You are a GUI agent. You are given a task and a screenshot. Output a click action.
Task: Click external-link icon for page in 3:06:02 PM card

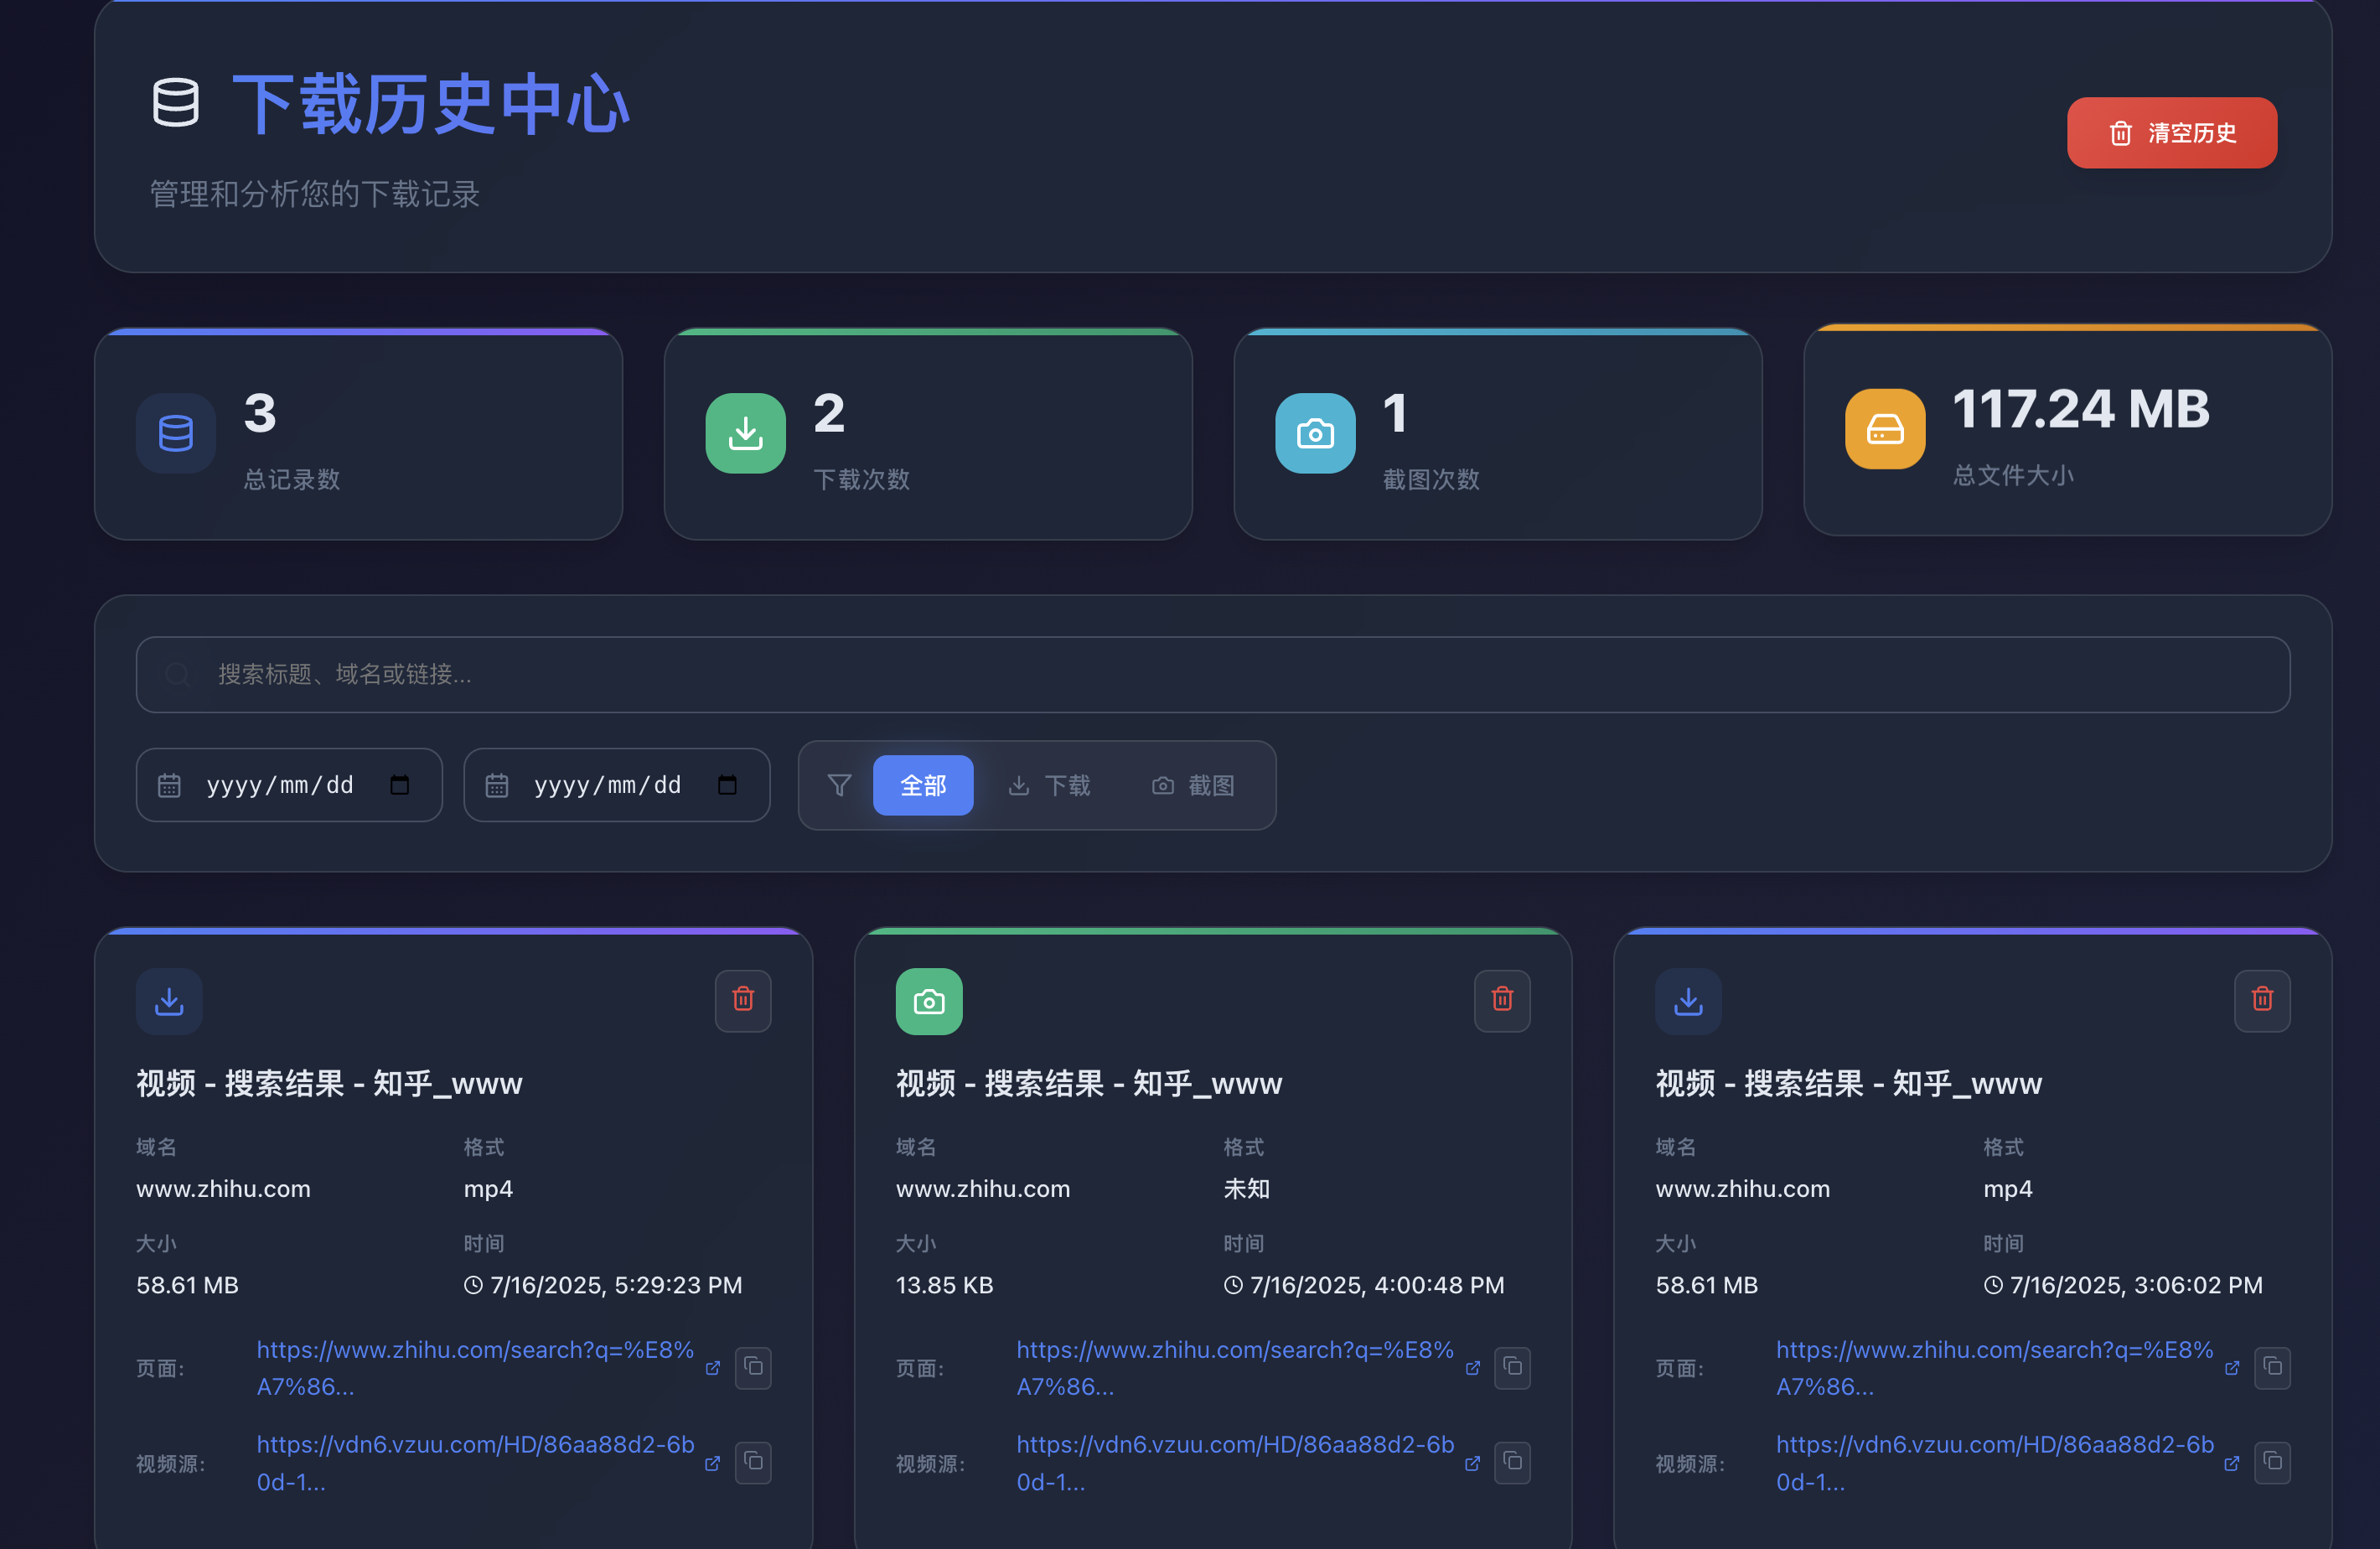pyautogui.click(x=2231, y=1368)
